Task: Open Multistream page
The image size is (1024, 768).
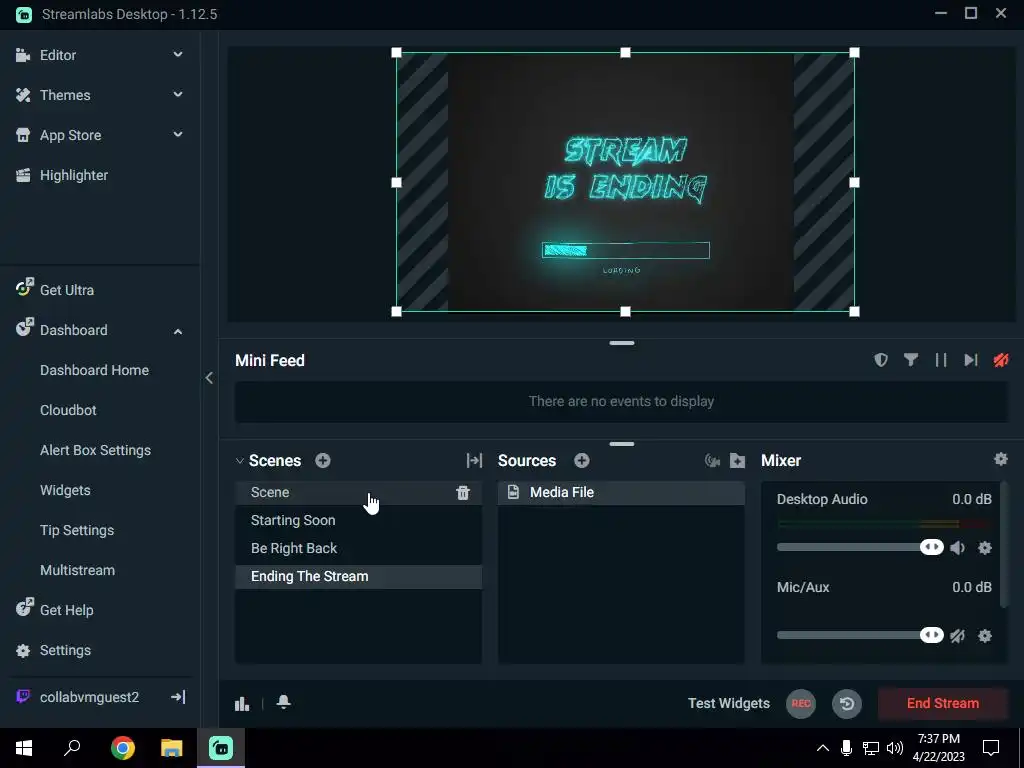Action: coord(77,570)
